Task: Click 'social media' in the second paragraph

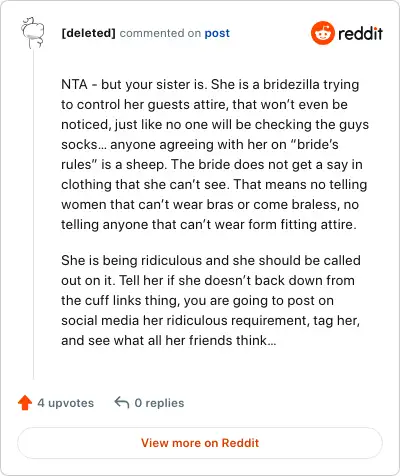Action: click(x=100, y=320)
